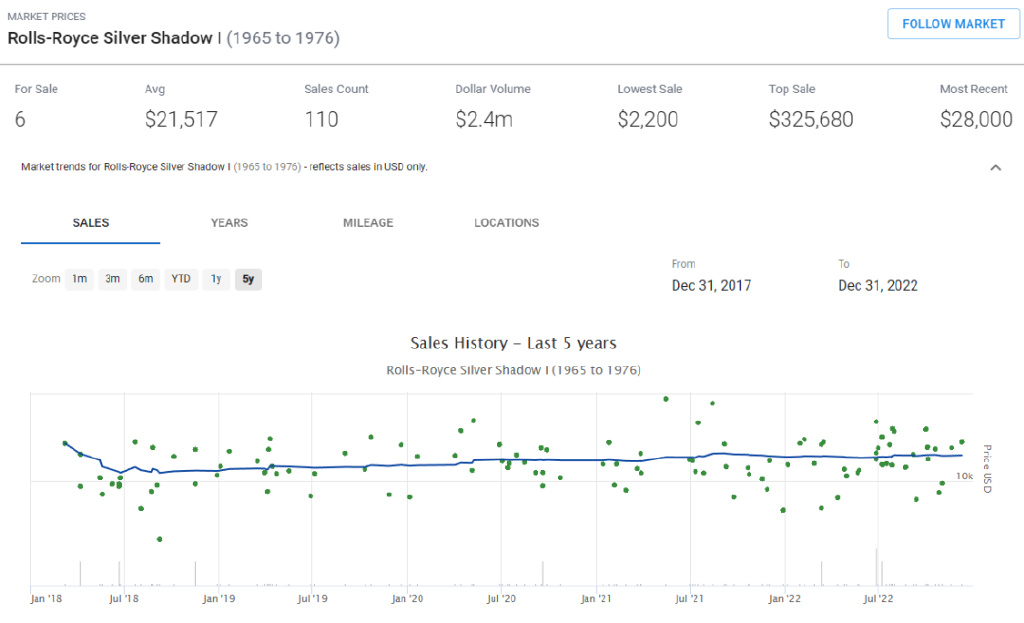The height and width of the screenshot is (623, 1024).
Task: Click the Most Recent value $28,000
Action: tap(976, 120)
